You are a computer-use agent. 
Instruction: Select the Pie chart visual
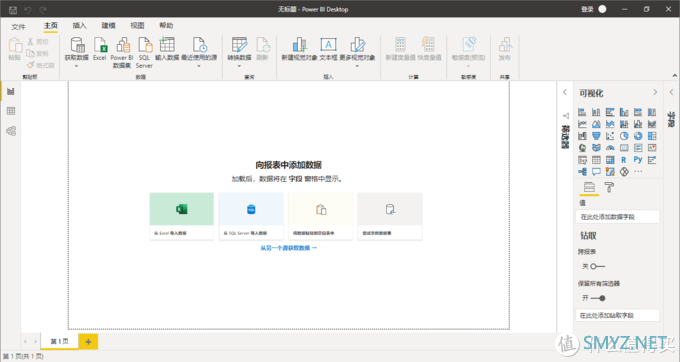pyautogui.click(x=624, y=136)
